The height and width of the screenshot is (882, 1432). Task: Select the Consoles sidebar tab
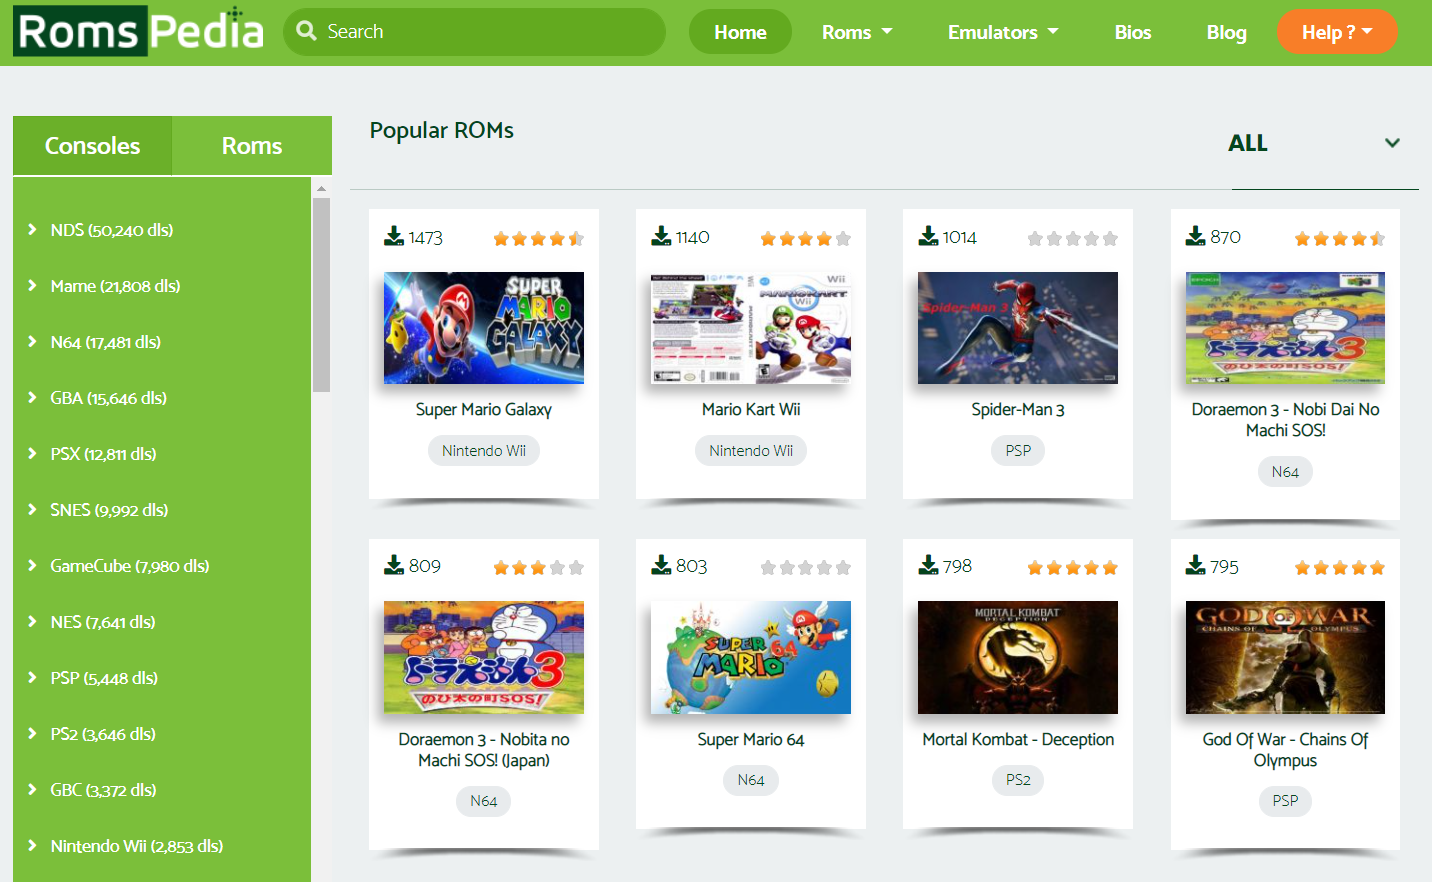point(92,146)
